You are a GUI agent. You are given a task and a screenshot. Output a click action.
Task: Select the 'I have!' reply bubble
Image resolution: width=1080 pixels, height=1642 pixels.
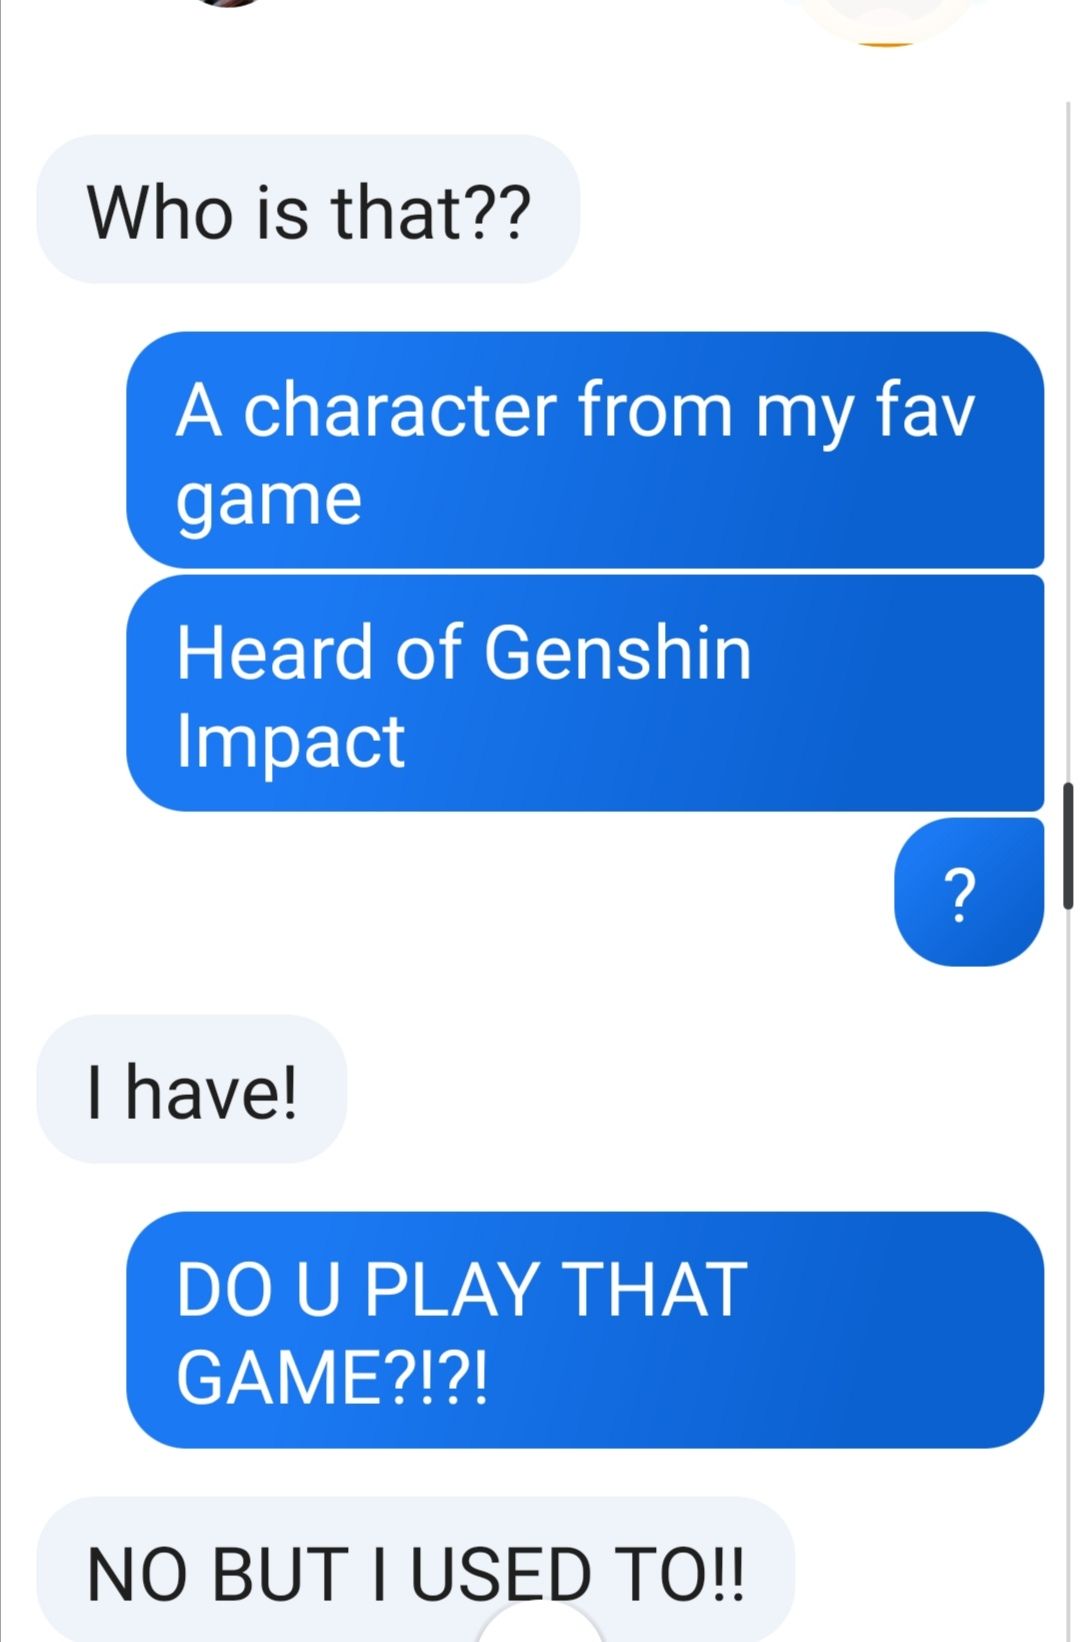pyautogui.click(x=192, y=1089)
